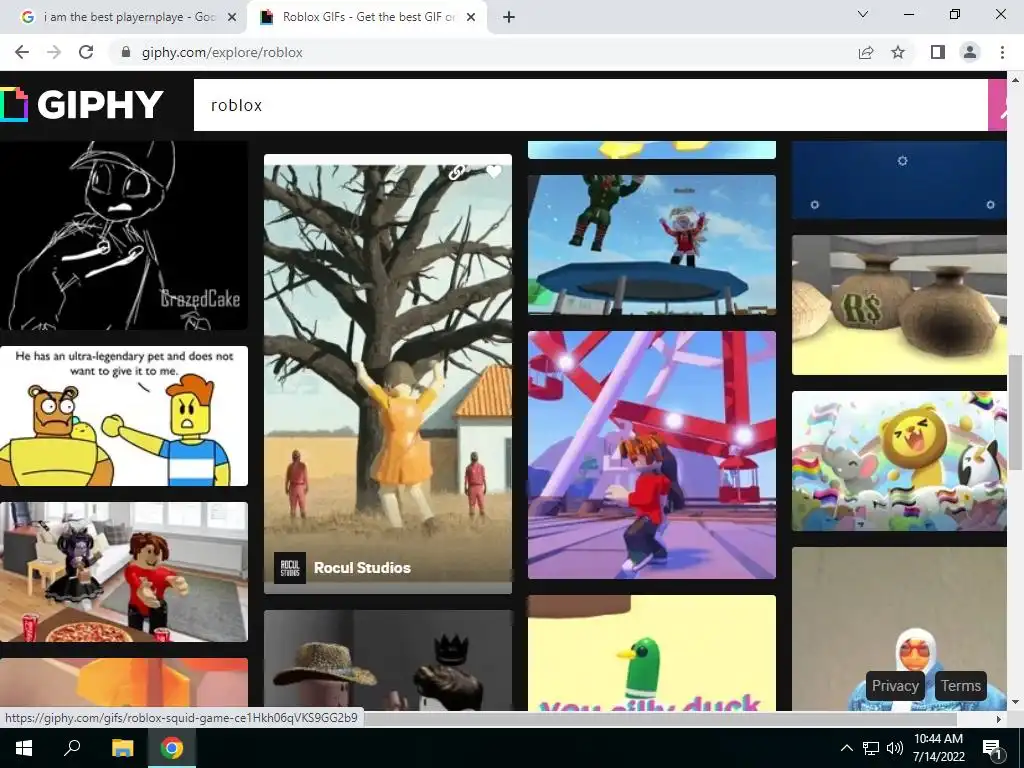Open the cowboy hat and crown GIF

click(x=388, y=660)
